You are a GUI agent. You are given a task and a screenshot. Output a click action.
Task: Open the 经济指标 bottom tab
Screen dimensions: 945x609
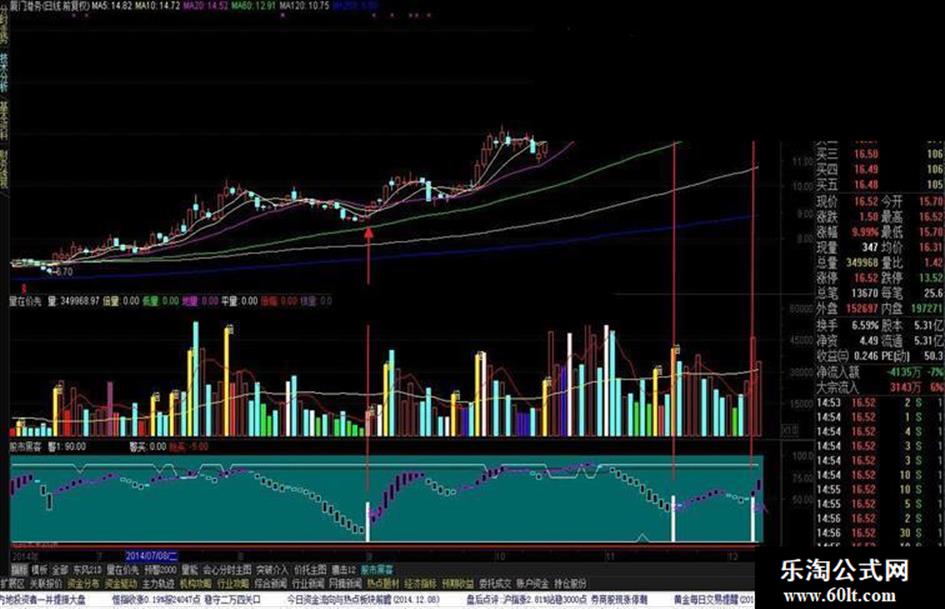tap(421, 584)
